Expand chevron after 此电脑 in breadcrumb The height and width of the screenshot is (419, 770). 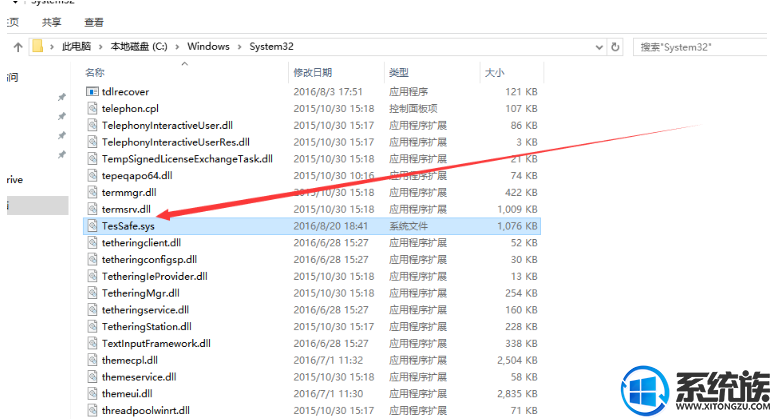pos(101,47)
